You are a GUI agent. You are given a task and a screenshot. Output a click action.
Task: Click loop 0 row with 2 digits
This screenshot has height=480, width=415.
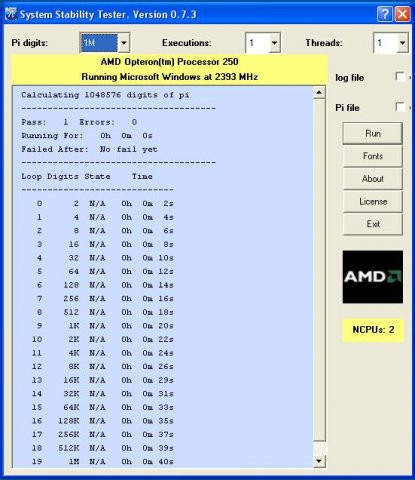(105, 204)
